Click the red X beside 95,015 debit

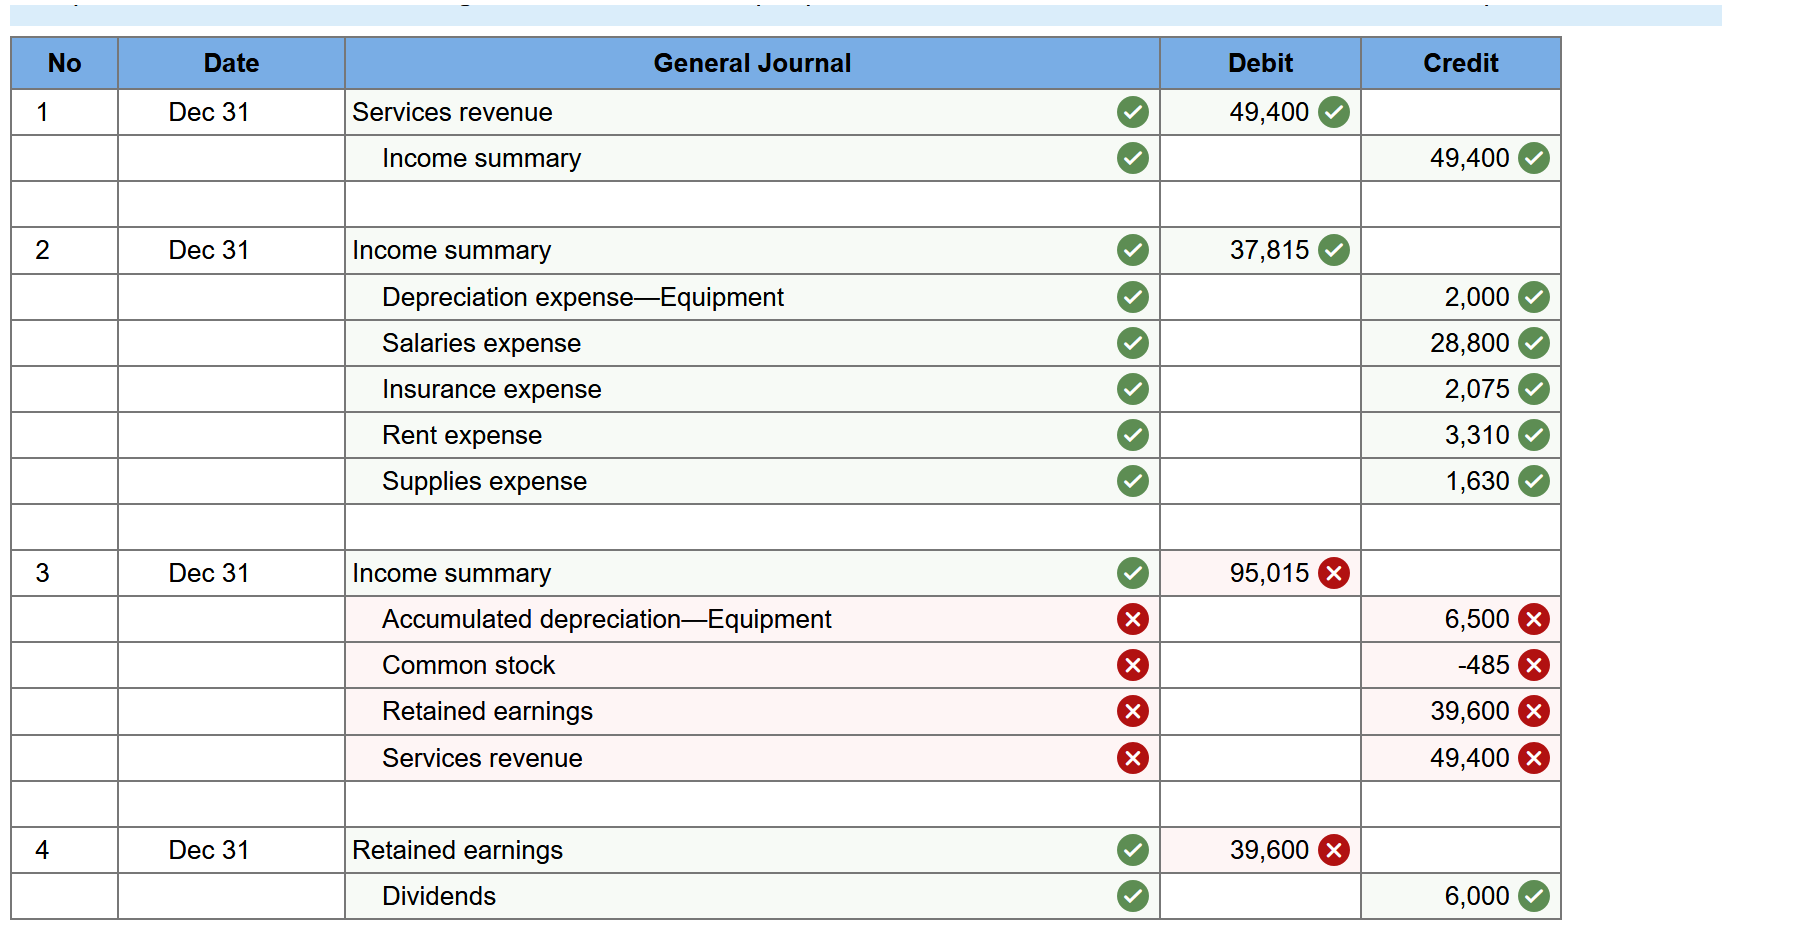1333,573
